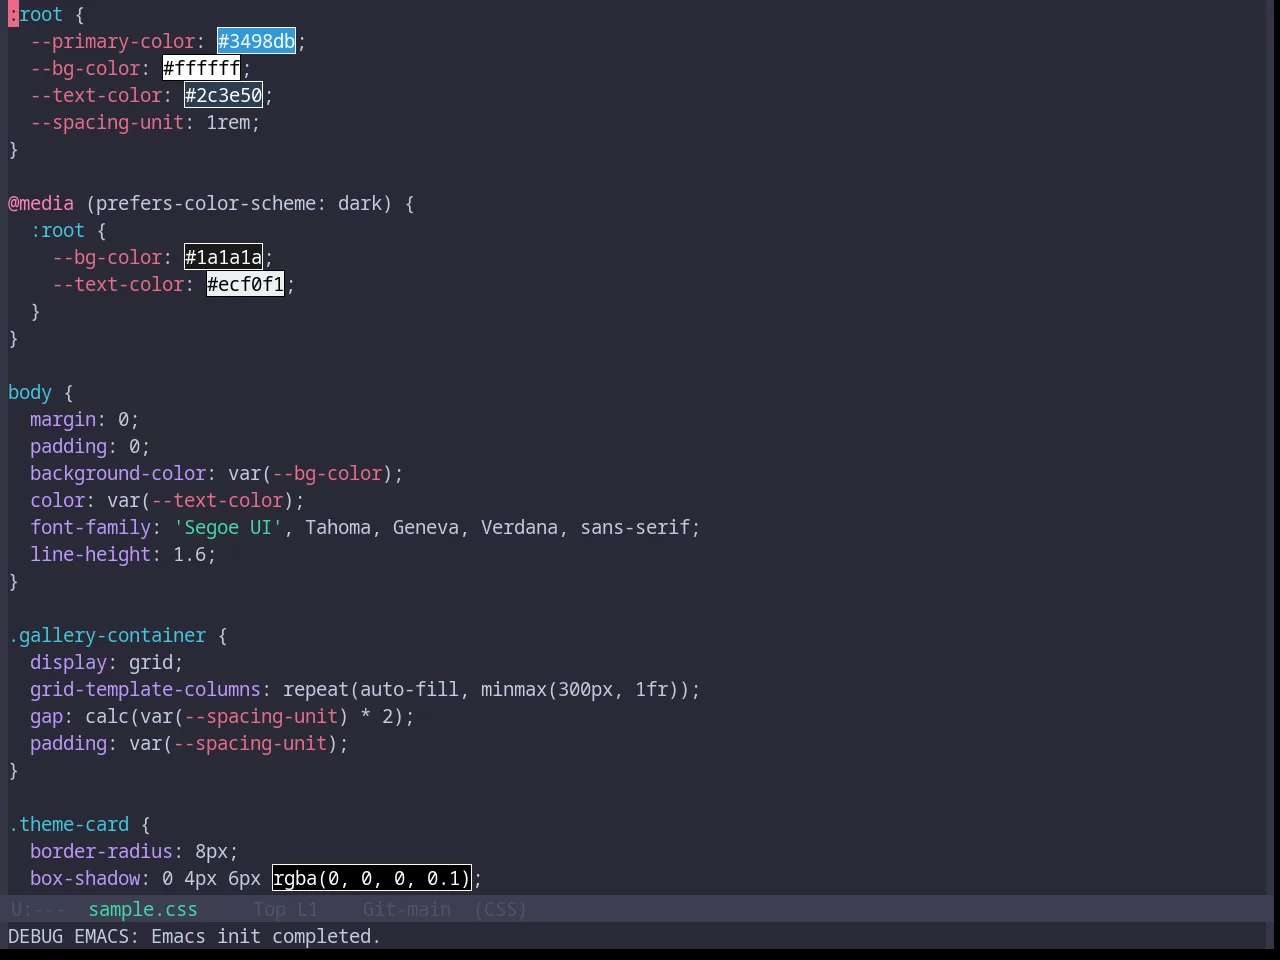Click the Tahoma font name
Image resolution: width=1280 pixels, height=960 pixels.
click(x=338, y=527)
